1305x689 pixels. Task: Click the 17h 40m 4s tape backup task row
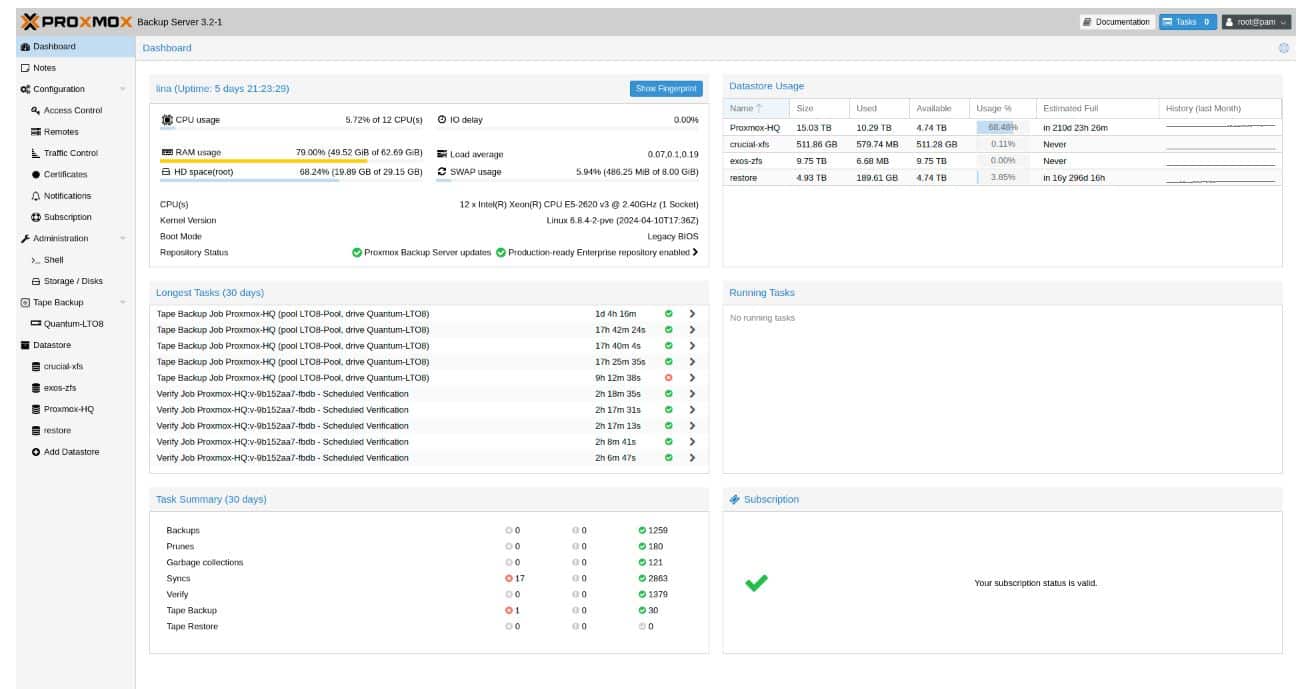coord(428,346)
